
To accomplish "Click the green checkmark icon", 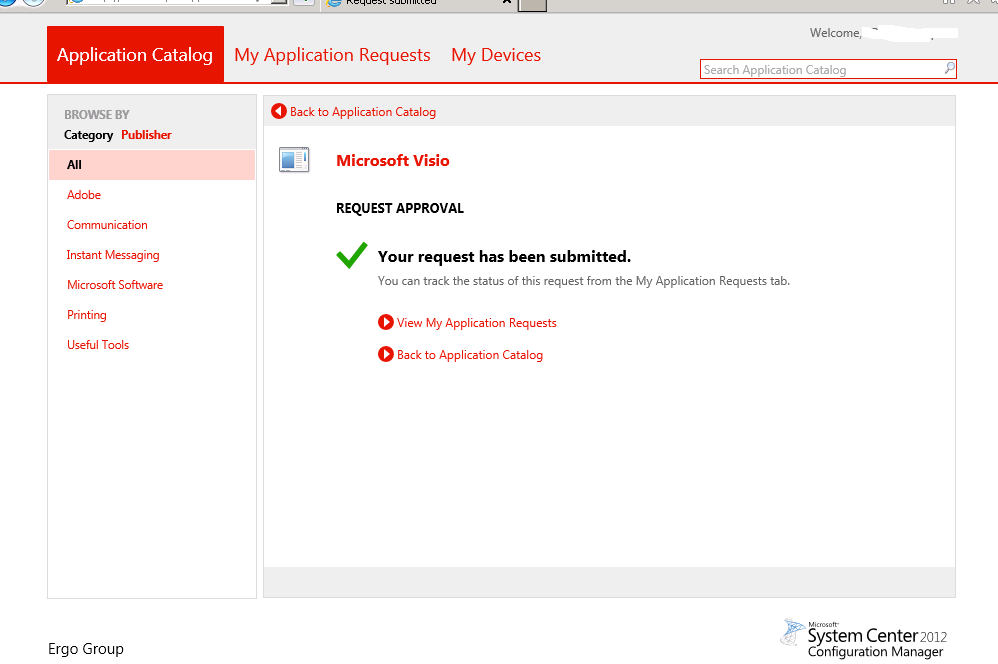I will [x=352, y=256].
